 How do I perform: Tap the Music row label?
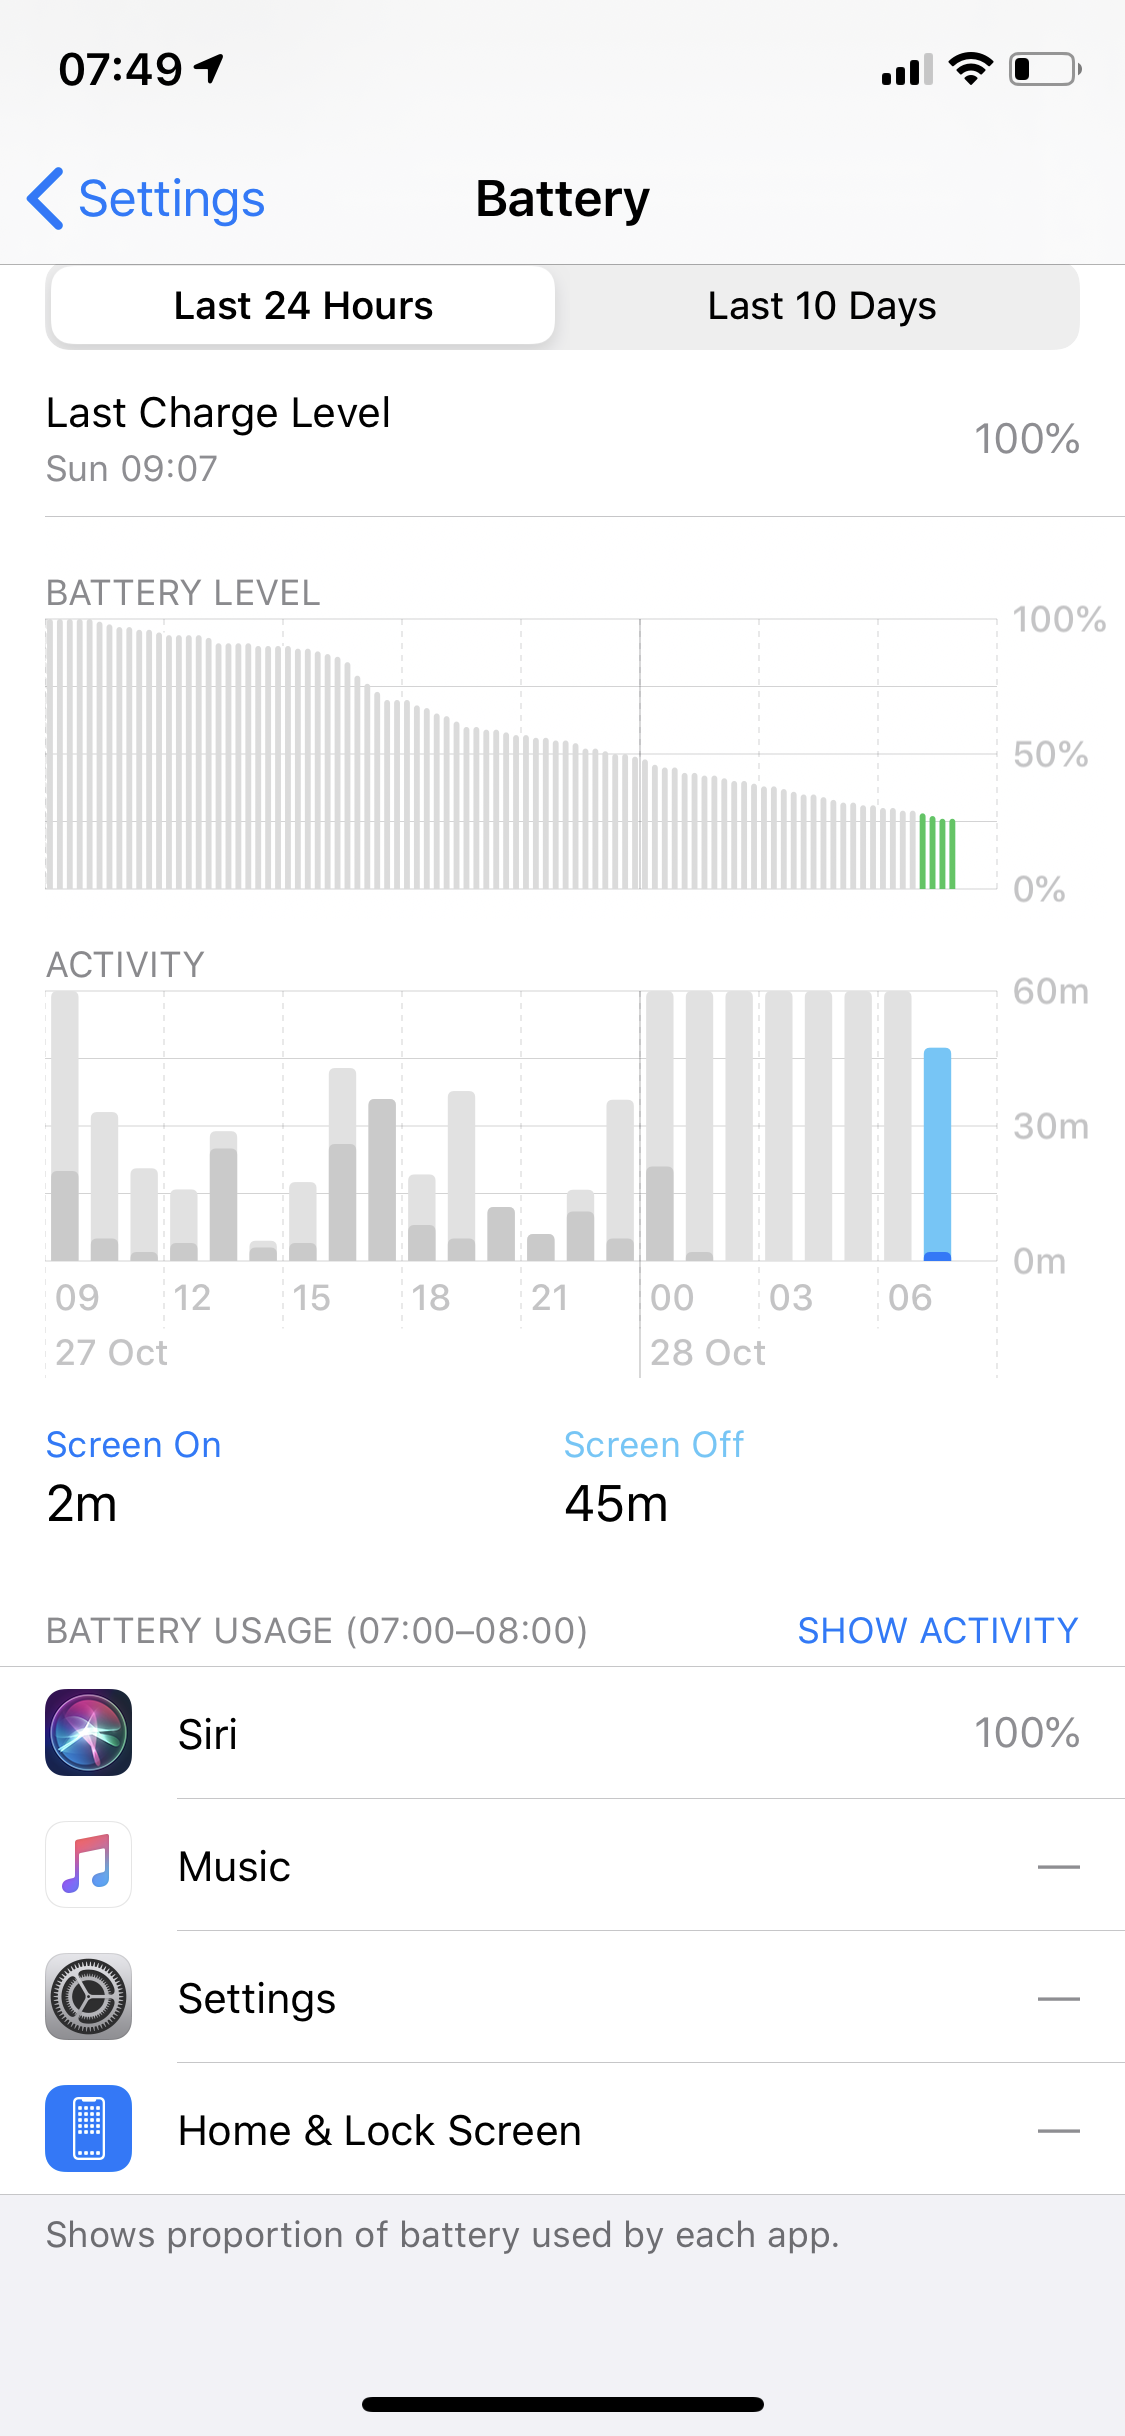tap(234, 1866)
